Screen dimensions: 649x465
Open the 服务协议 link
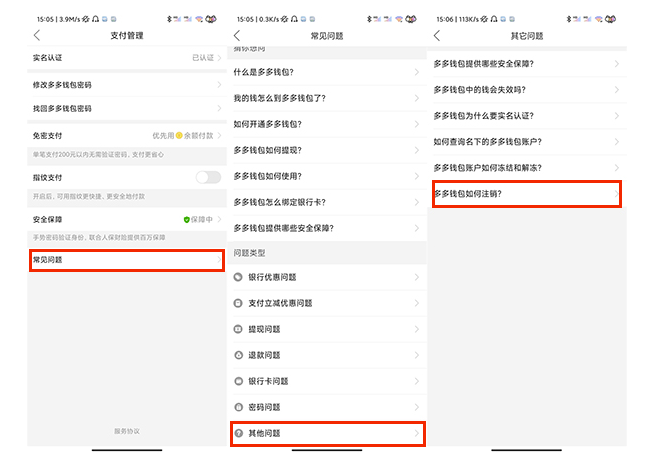pos(127,431)
